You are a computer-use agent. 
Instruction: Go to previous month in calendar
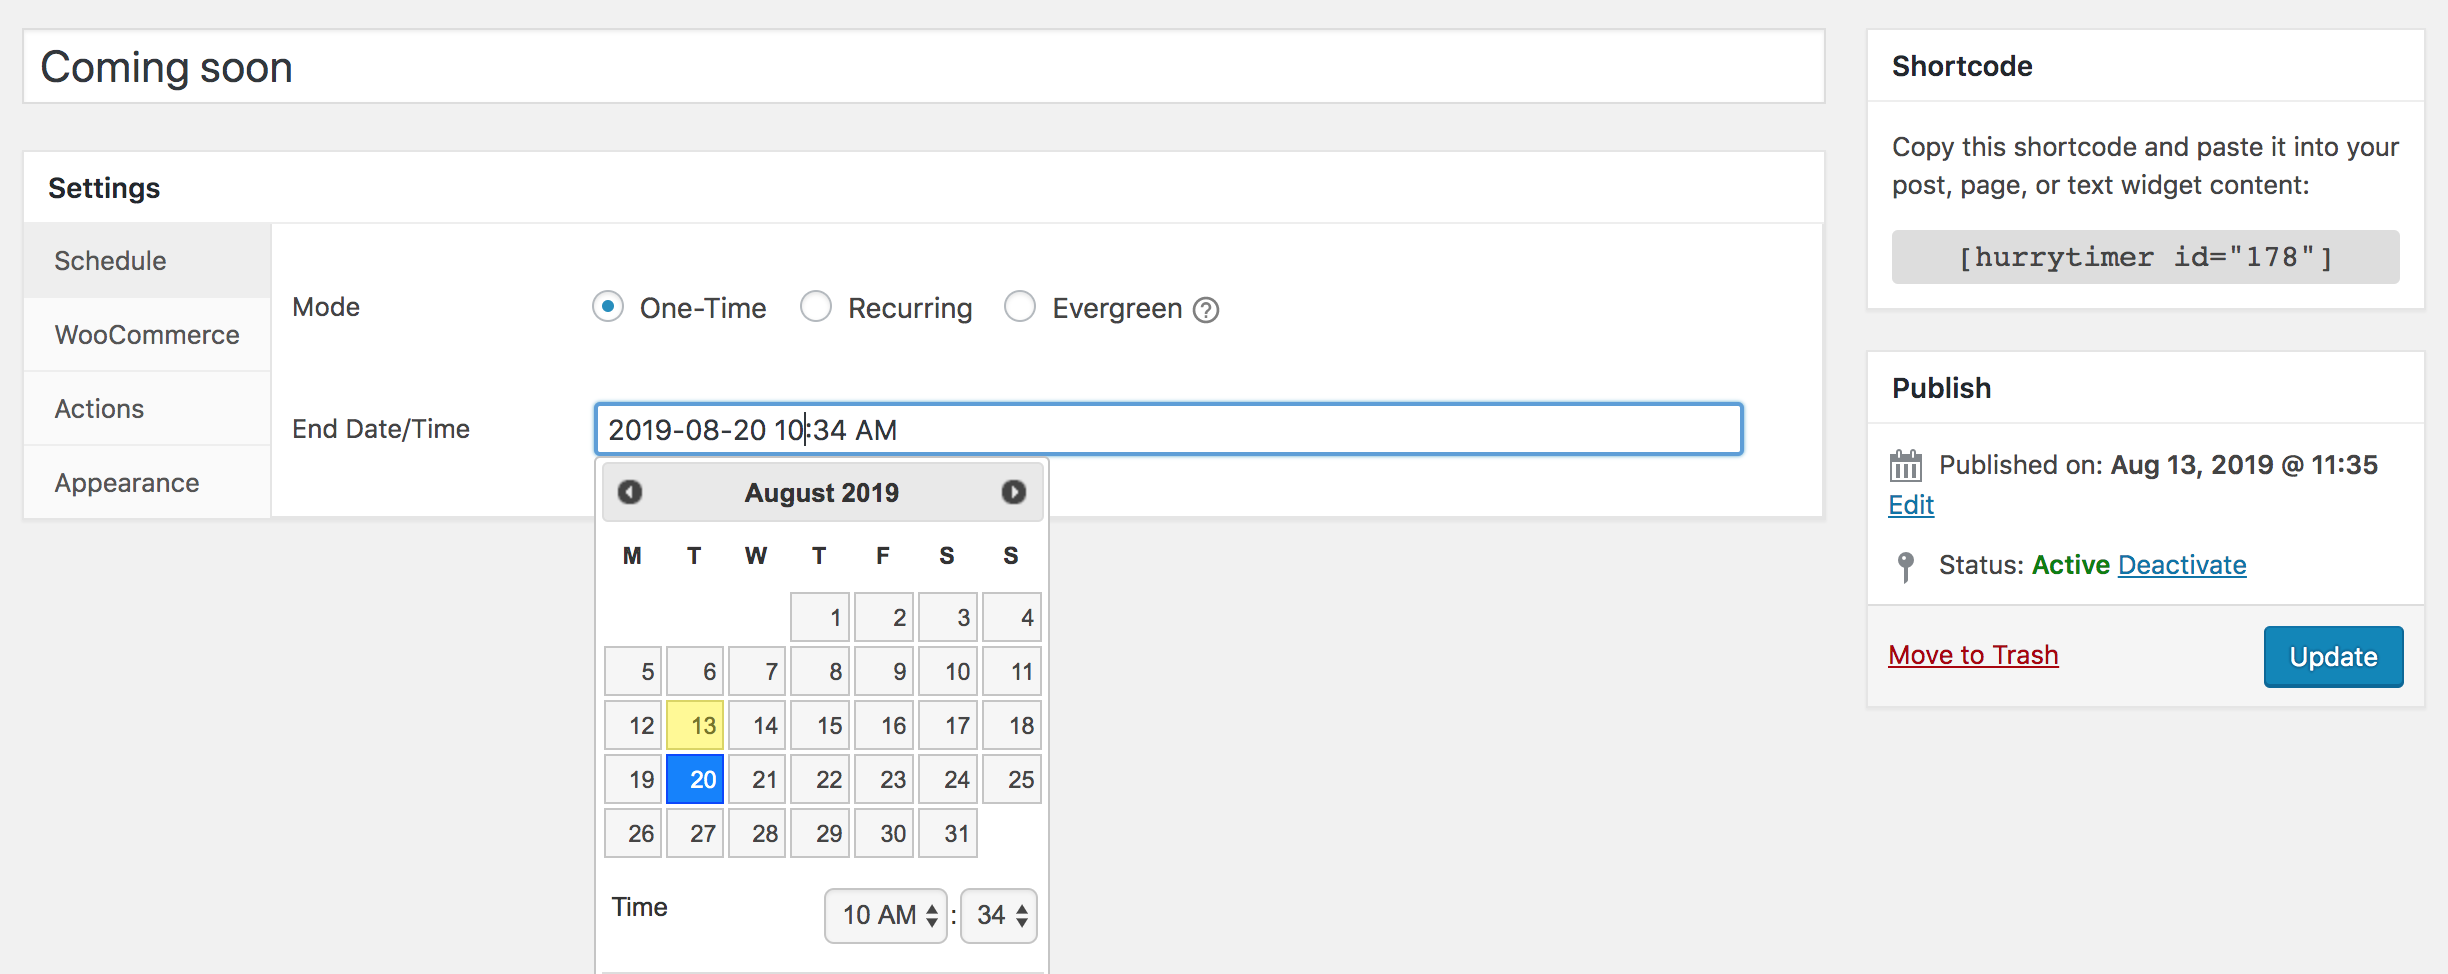coord(630,492)
